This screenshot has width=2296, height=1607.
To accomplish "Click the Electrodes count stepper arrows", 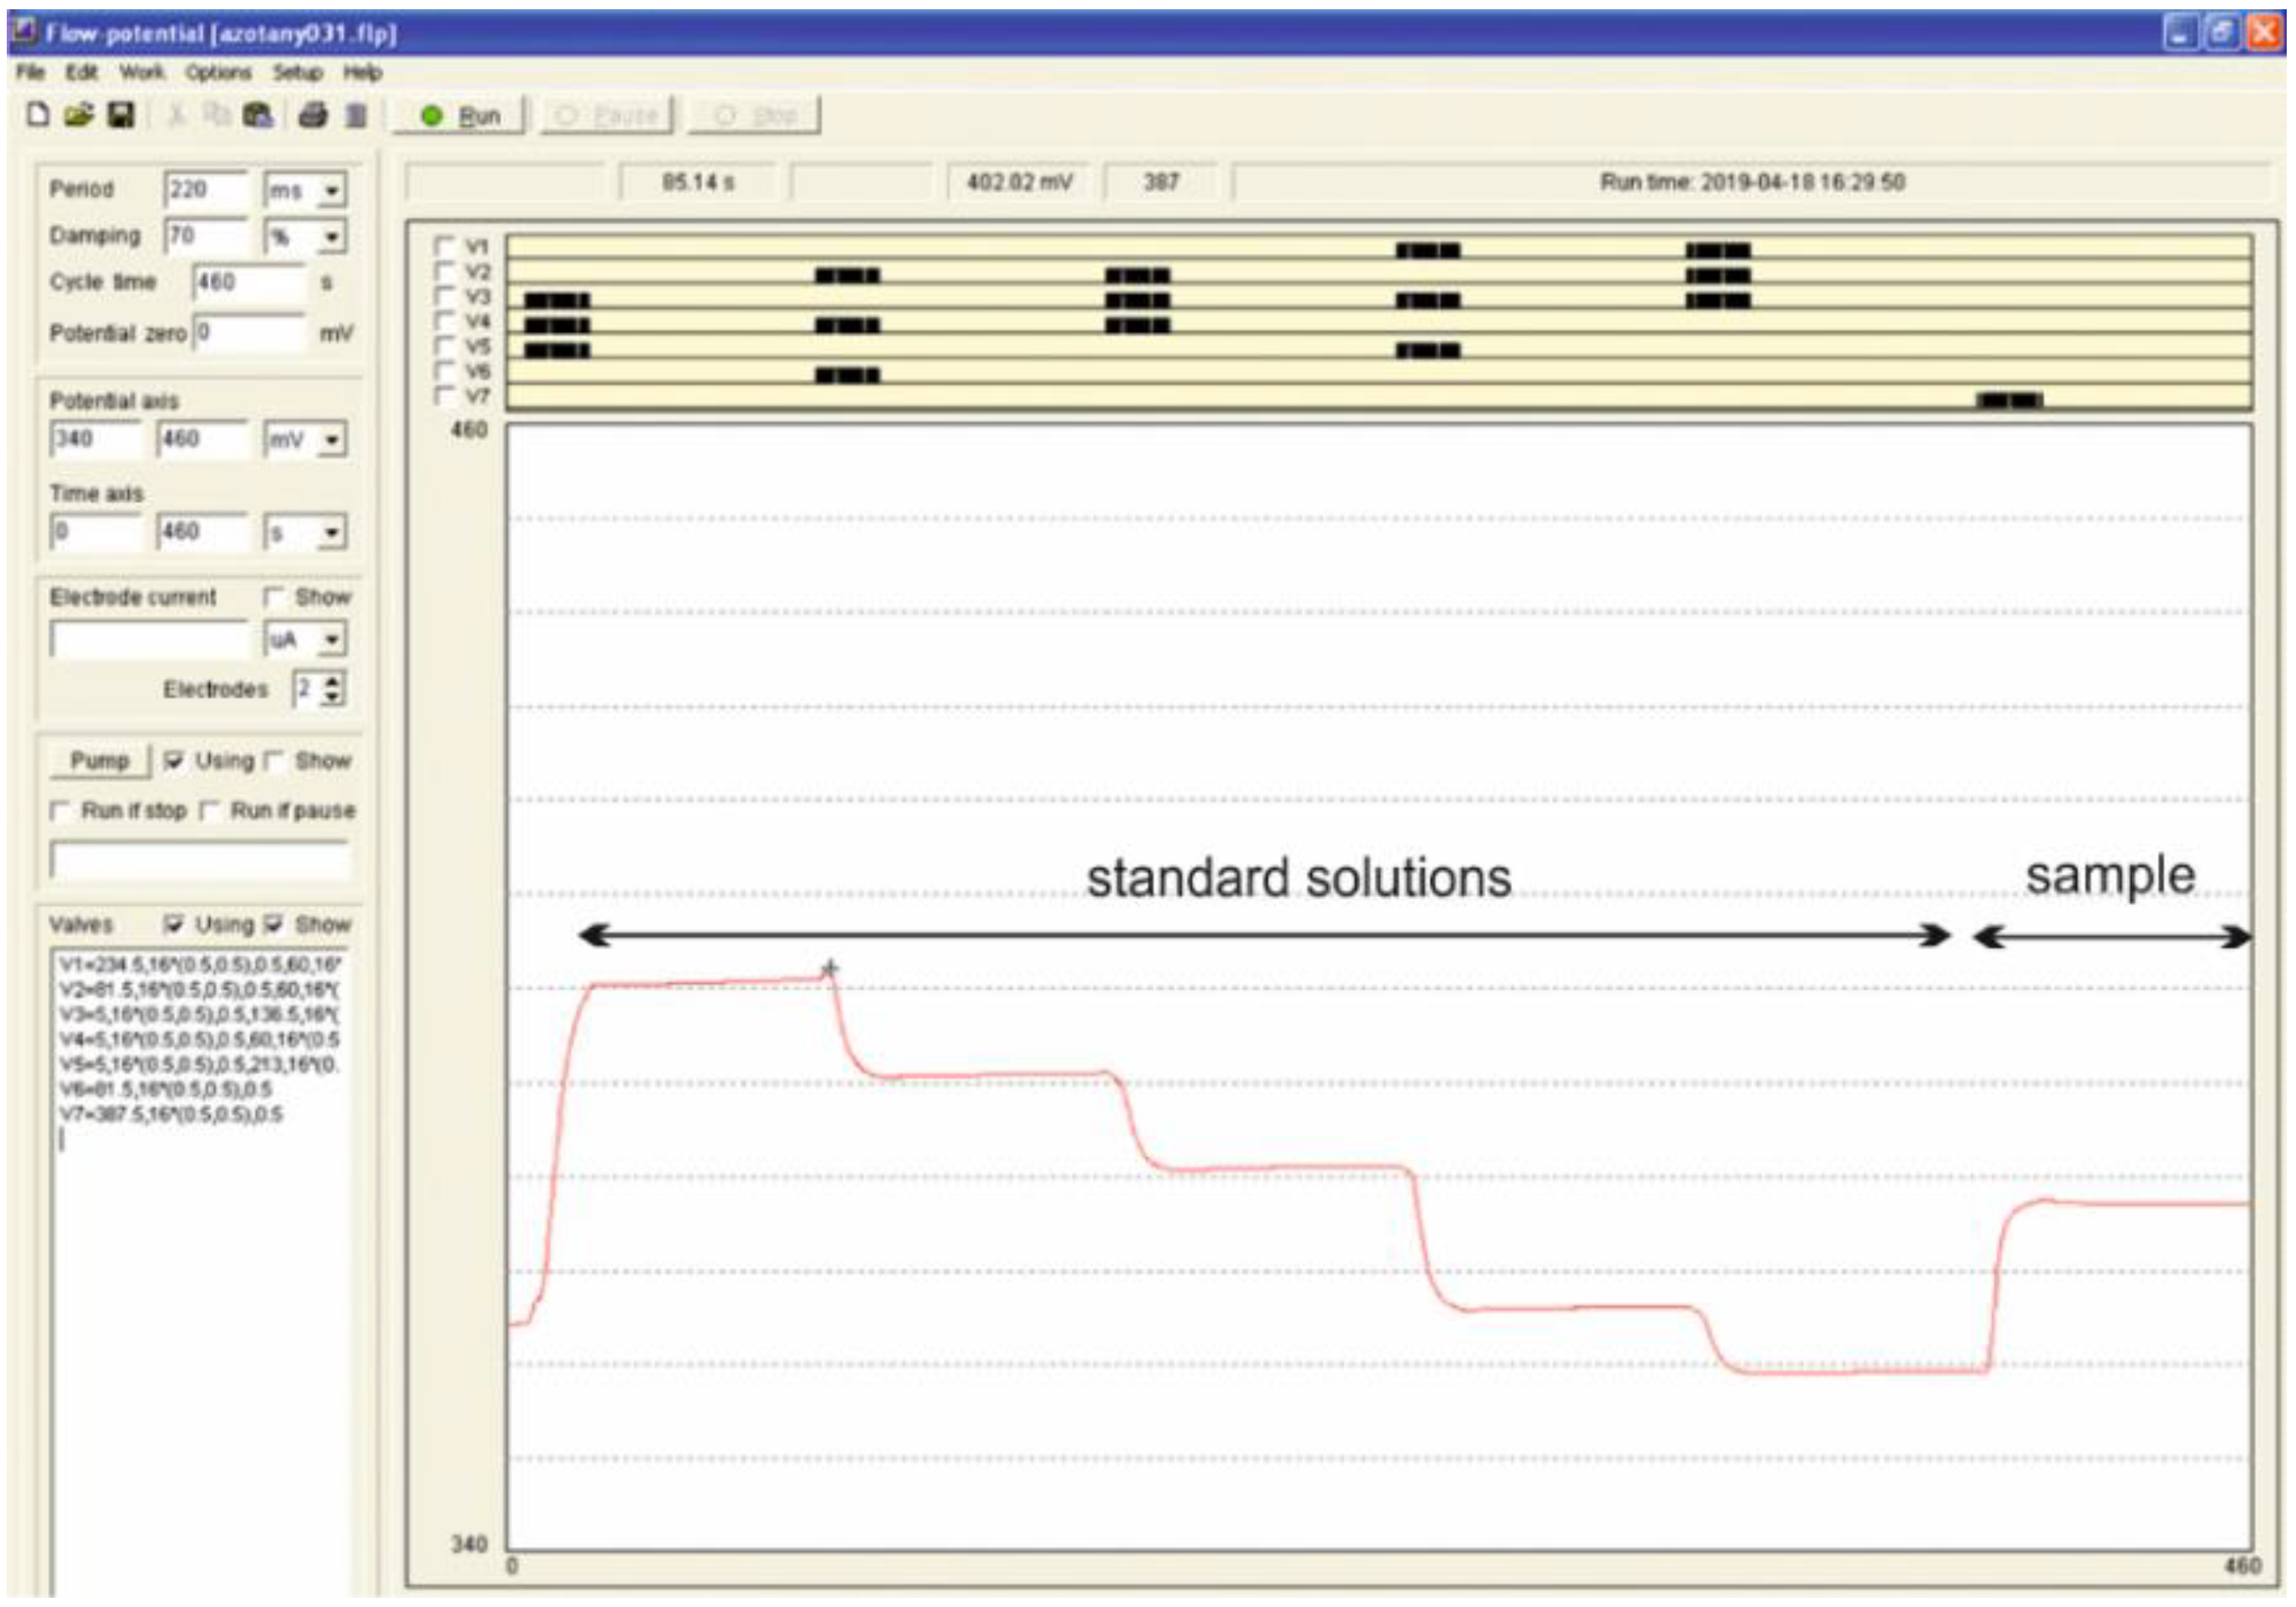I will point(334,689).
